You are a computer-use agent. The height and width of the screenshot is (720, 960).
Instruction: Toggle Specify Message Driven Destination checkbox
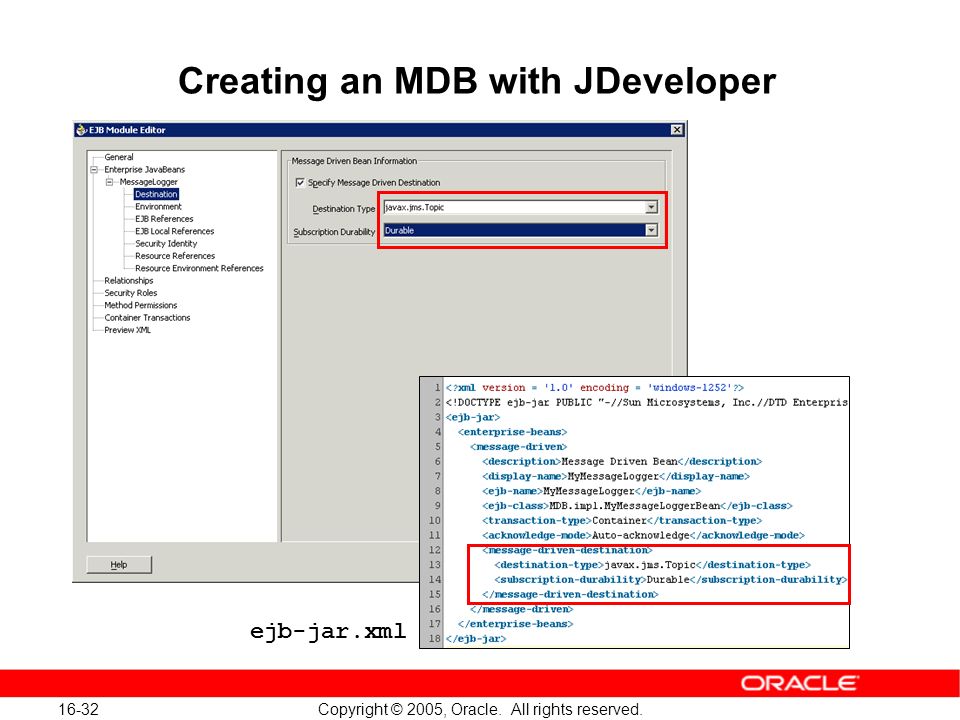300,182
